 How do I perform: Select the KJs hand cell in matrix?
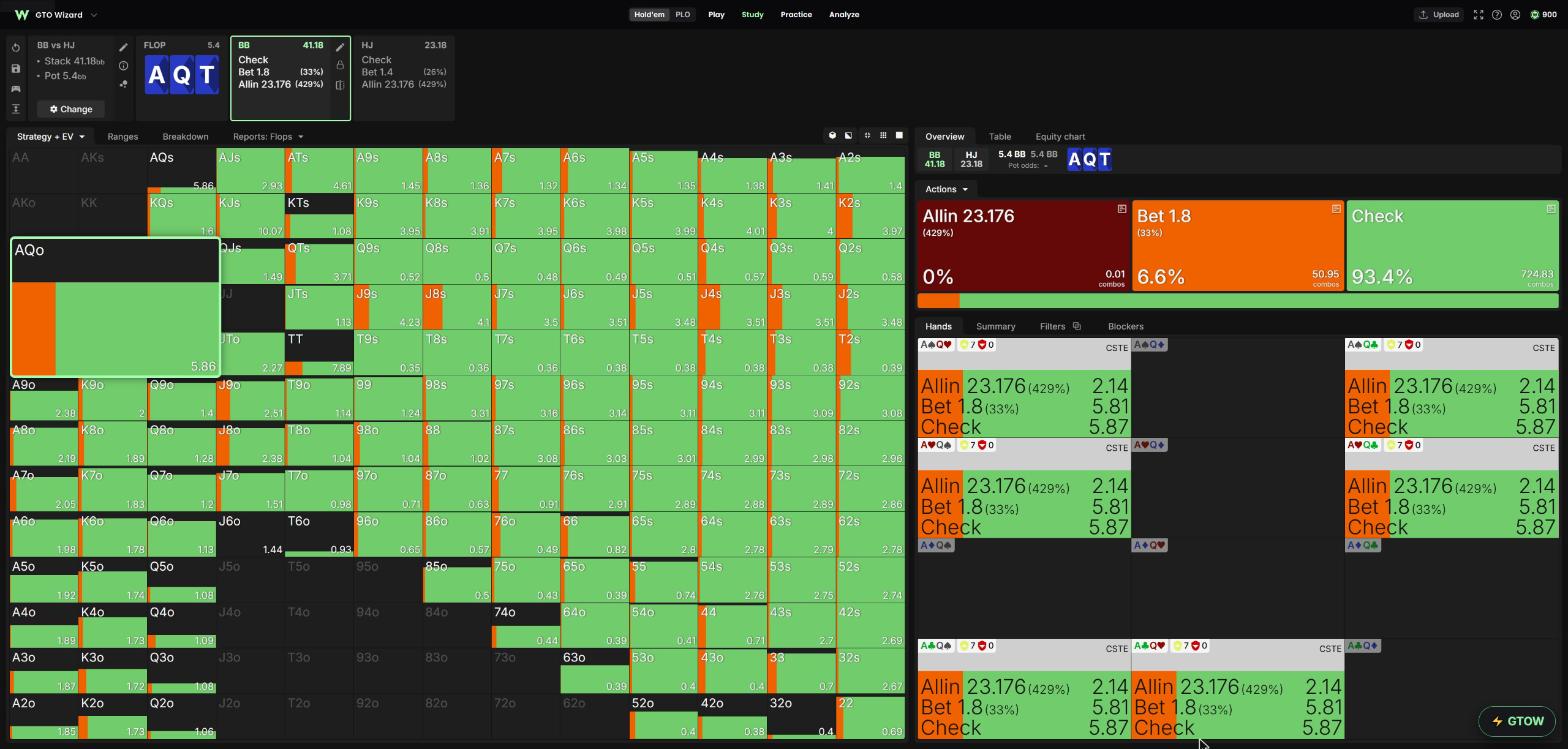[x=251, y=216]
